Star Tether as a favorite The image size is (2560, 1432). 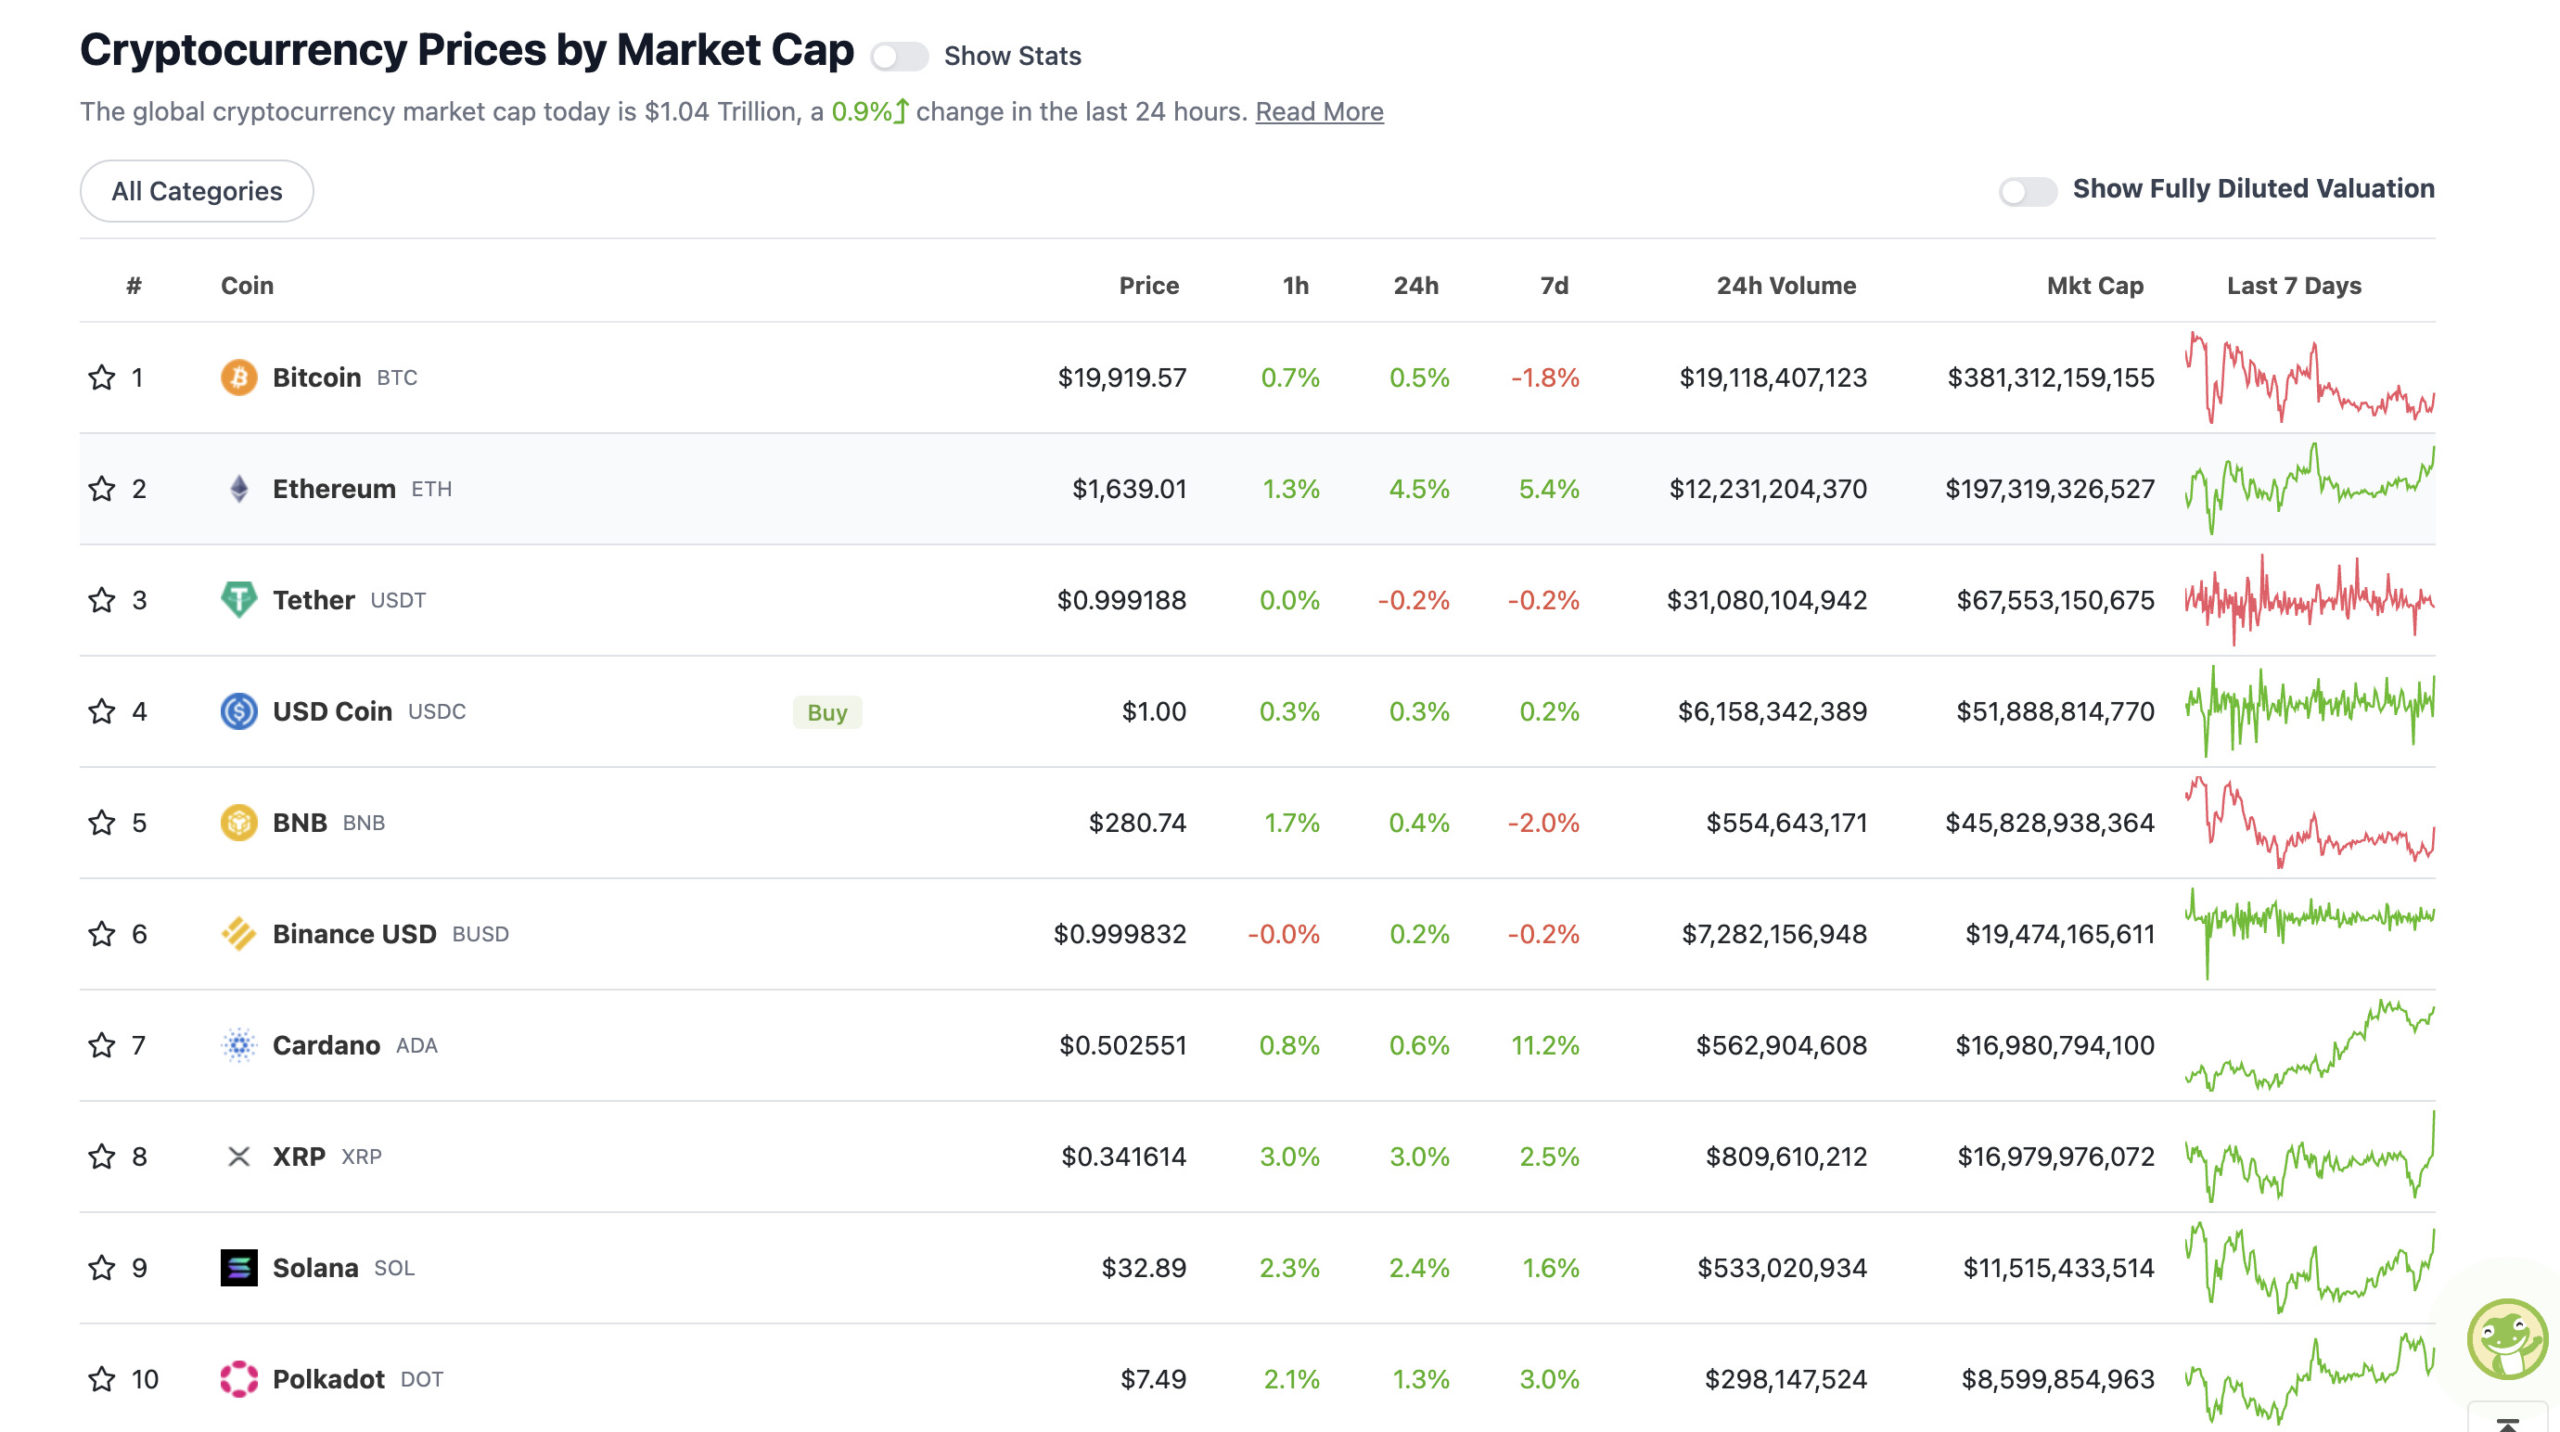[x=102, y=600]
